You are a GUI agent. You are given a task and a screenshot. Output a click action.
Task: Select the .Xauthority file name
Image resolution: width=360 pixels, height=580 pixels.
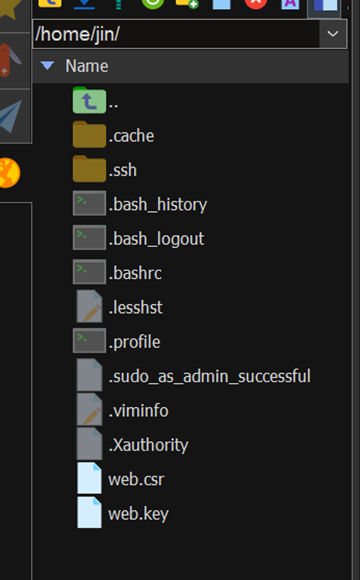(x=149, y=445)
